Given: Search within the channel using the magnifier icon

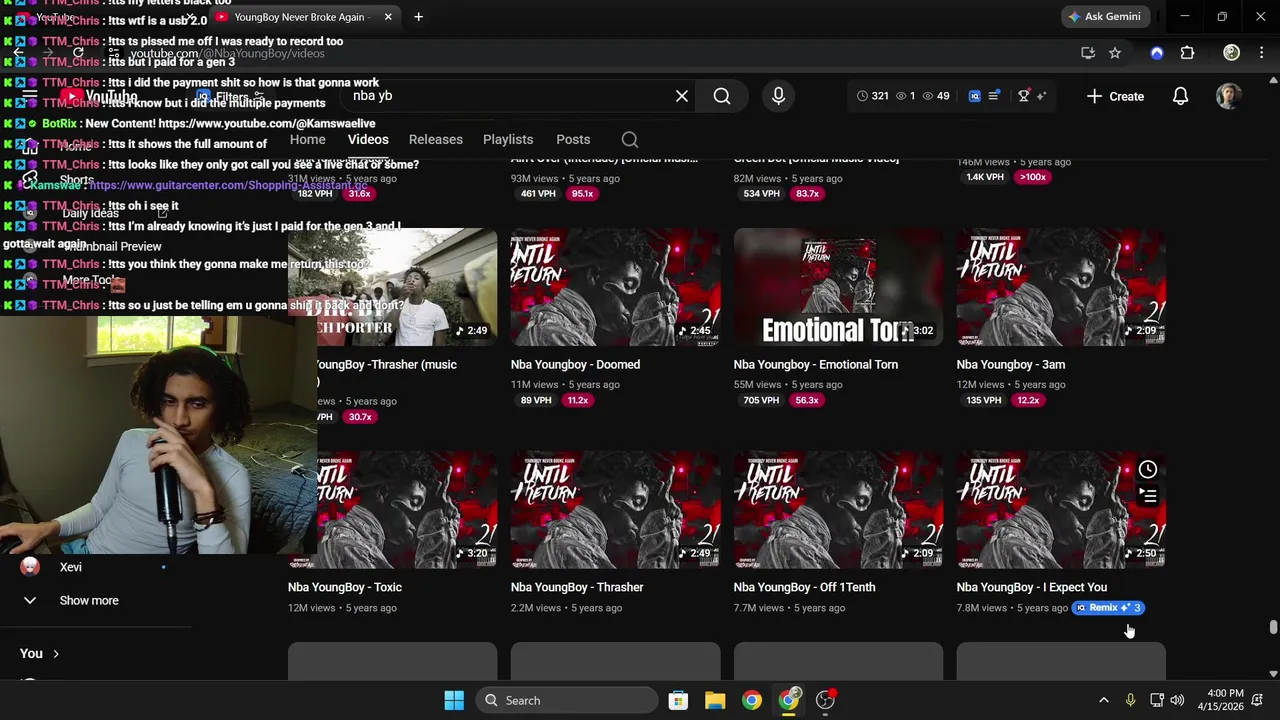Looking at the screenshot, I should coord(629,140).
